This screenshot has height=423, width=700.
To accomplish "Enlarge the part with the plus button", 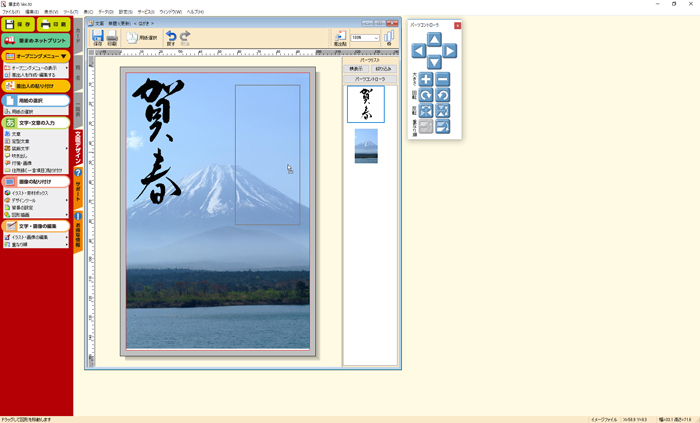I will [x=426, y=79].
